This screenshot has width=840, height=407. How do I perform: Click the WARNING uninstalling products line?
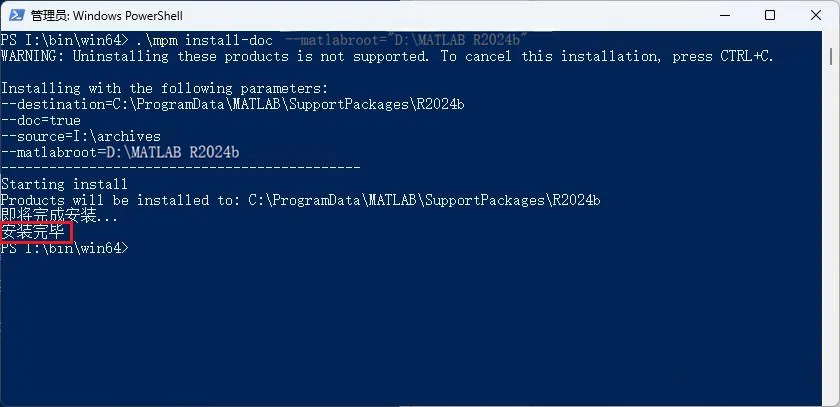coord(387,56)
